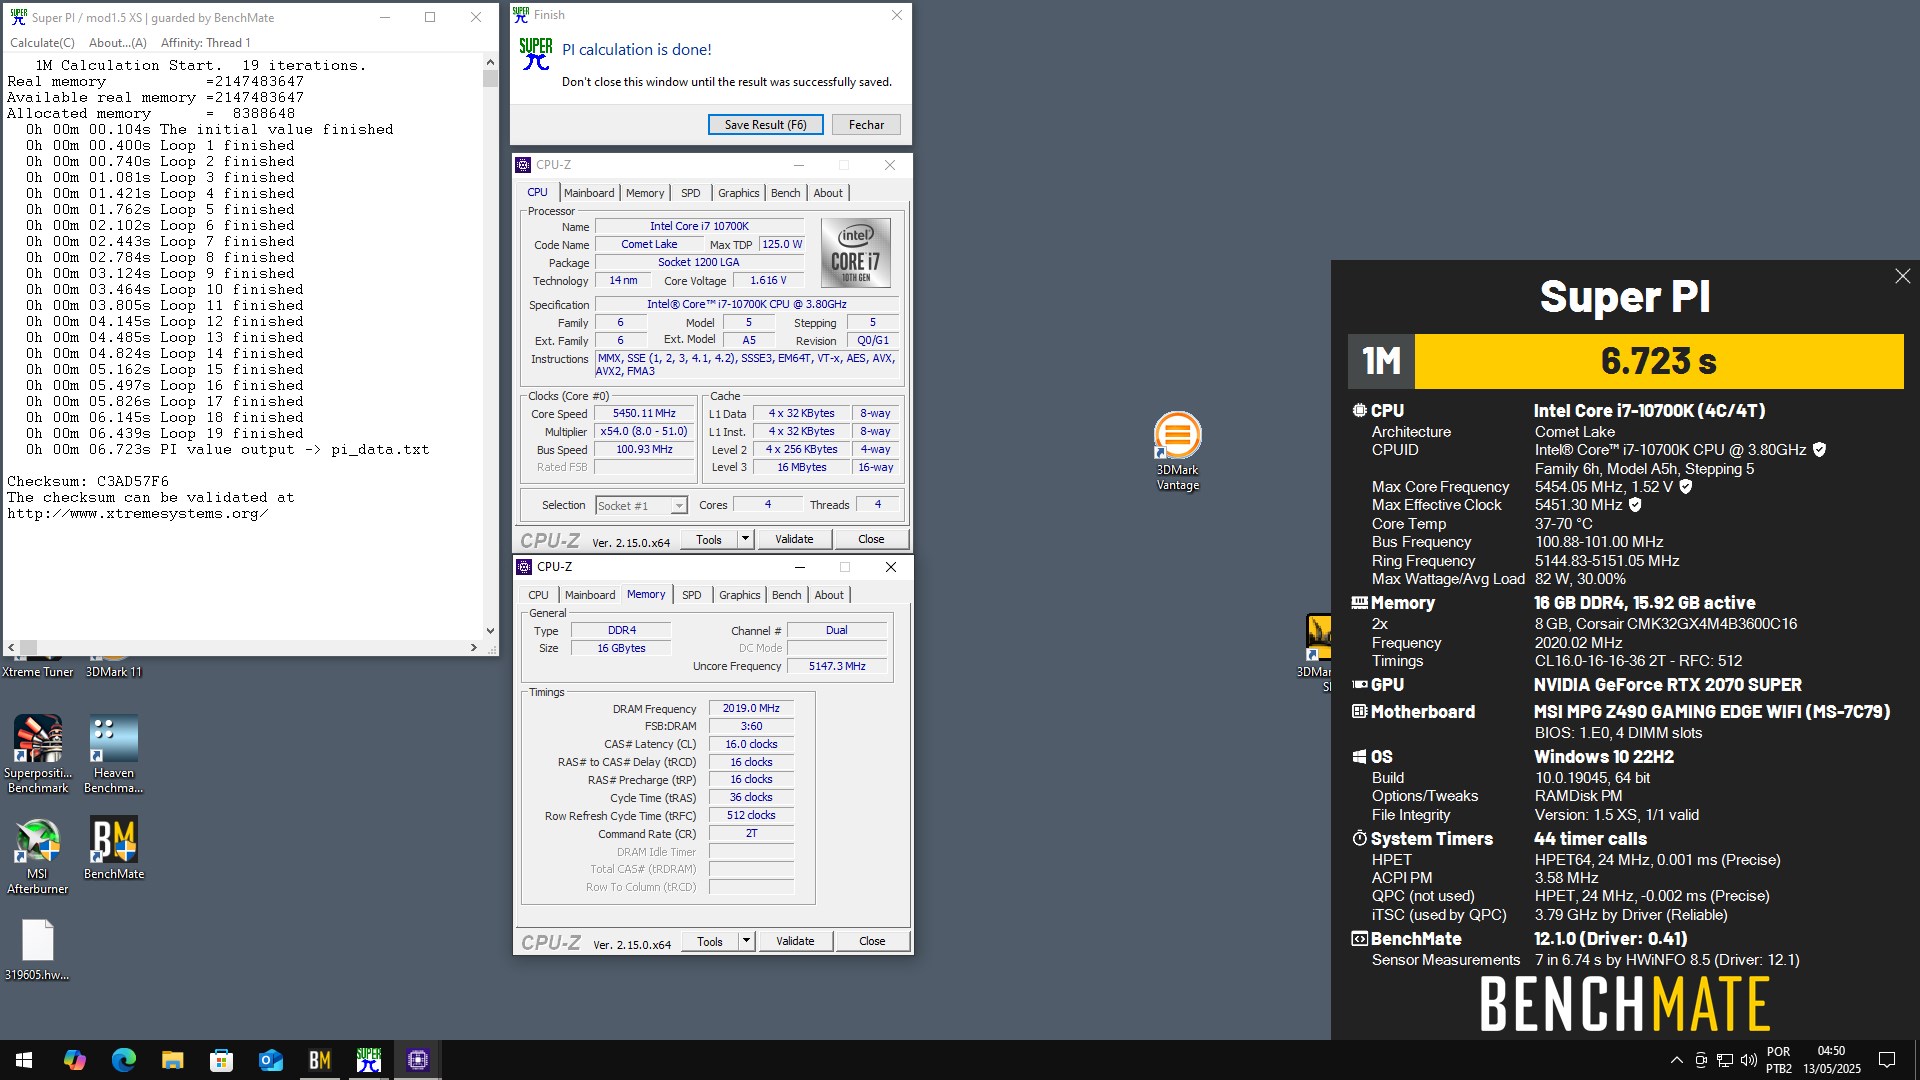
Task: Launch BenchMate desktop shortcut
Action: coord(113,848)
